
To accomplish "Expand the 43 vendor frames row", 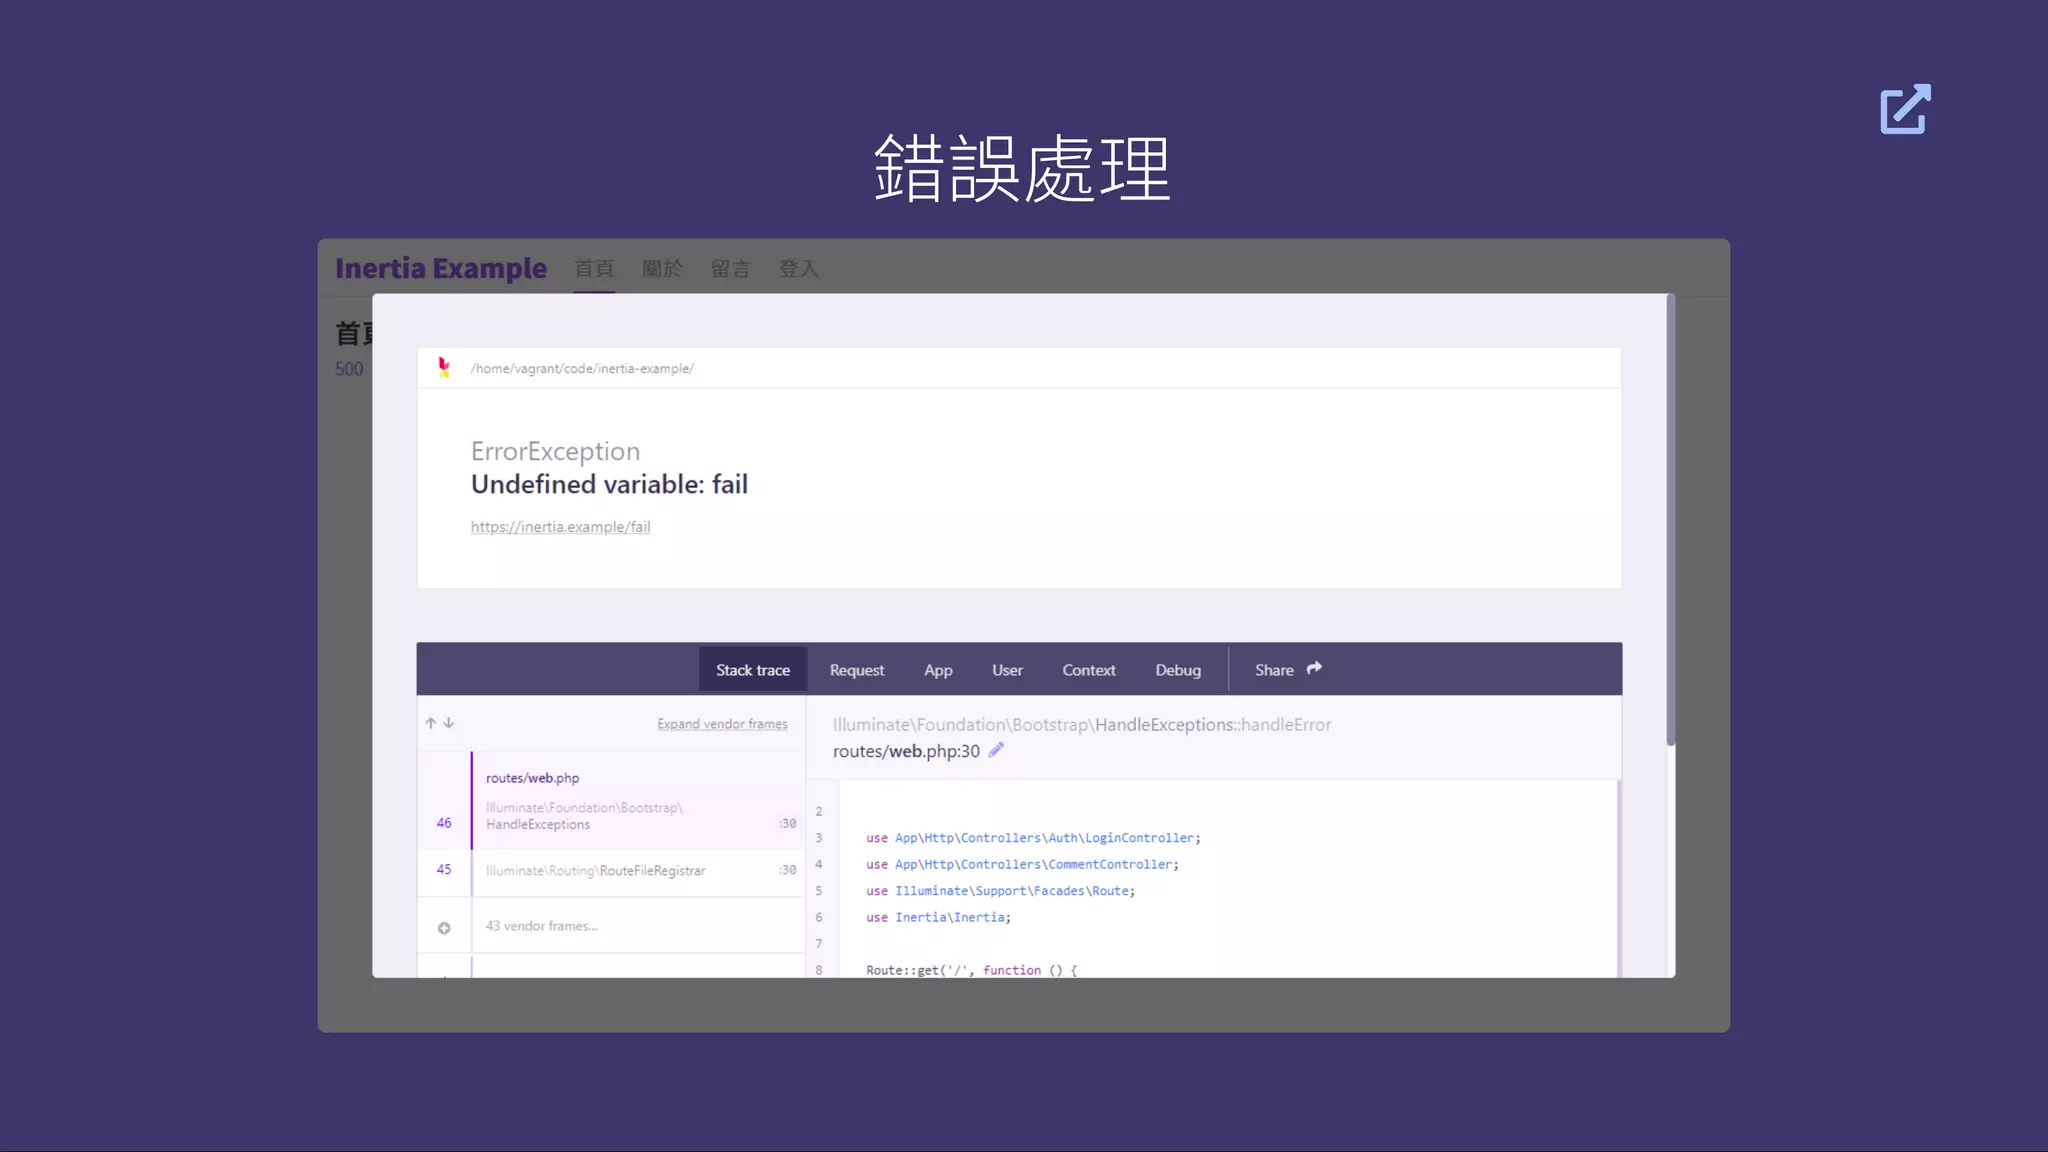I will 541,926.
